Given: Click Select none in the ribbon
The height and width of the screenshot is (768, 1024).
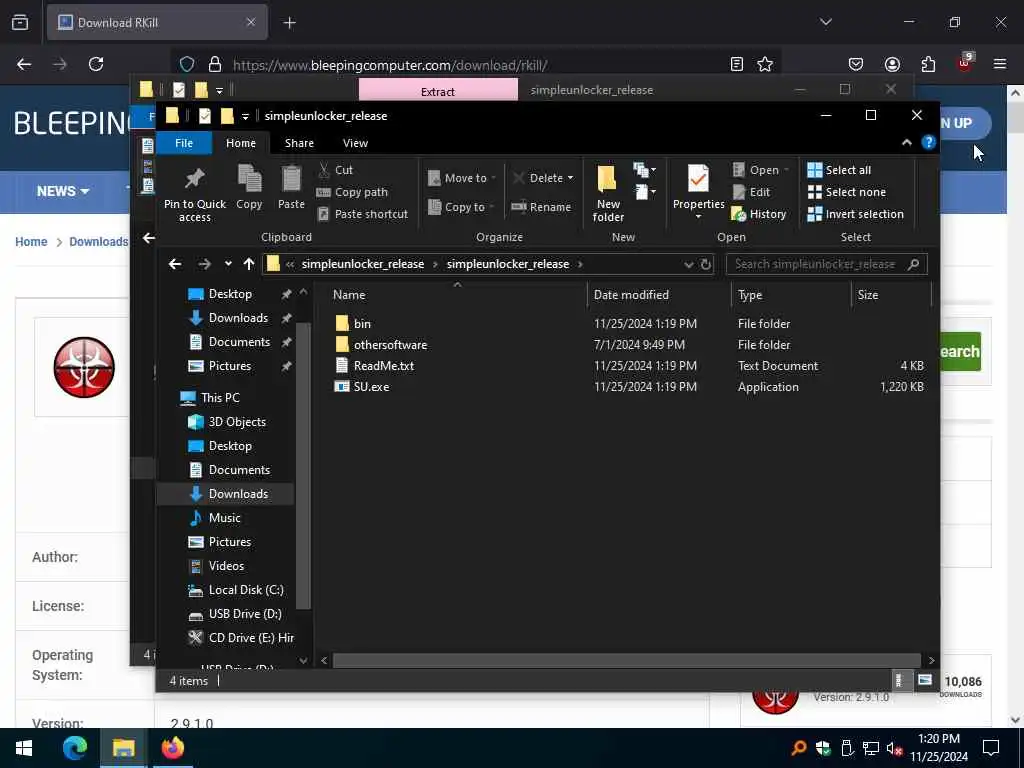Looking at the screenshot, I should (847, 192).
